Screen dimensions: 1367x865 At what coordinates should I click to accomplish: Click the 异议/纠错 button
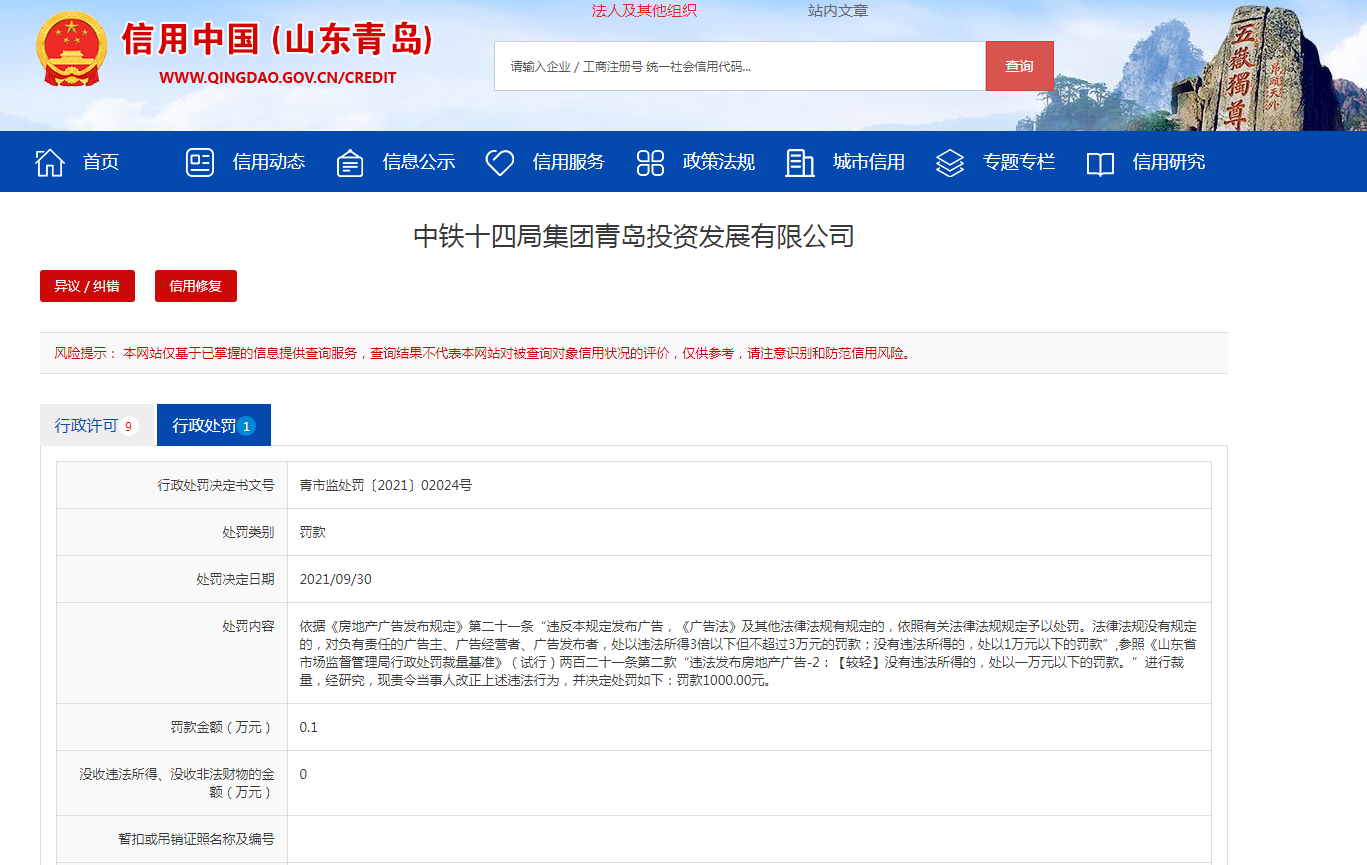click(x=87, y=286)
